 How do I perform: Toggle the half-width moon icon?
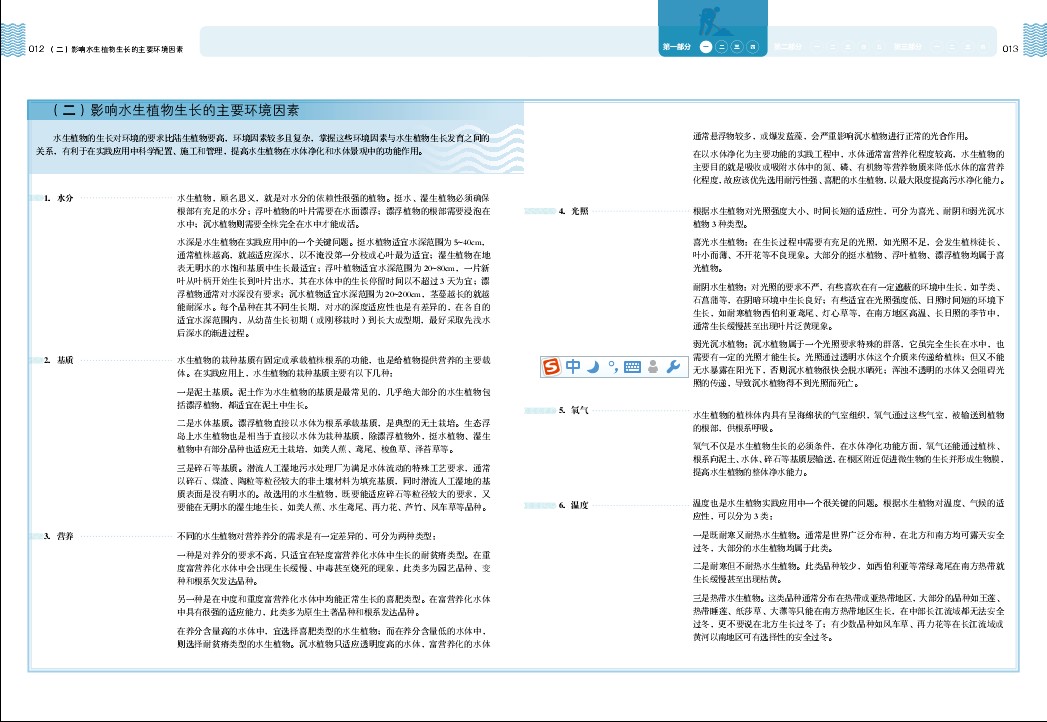pos(592,366)
